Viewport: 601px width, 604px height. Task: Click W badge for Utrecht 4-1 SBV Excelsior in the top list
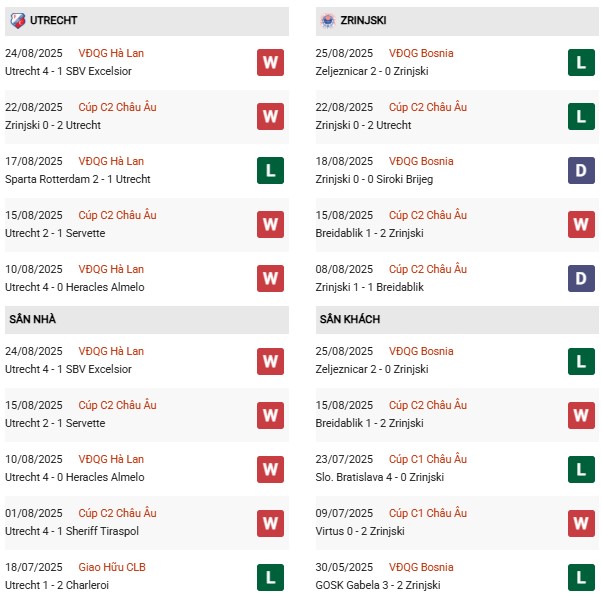(x=270, y=62)
